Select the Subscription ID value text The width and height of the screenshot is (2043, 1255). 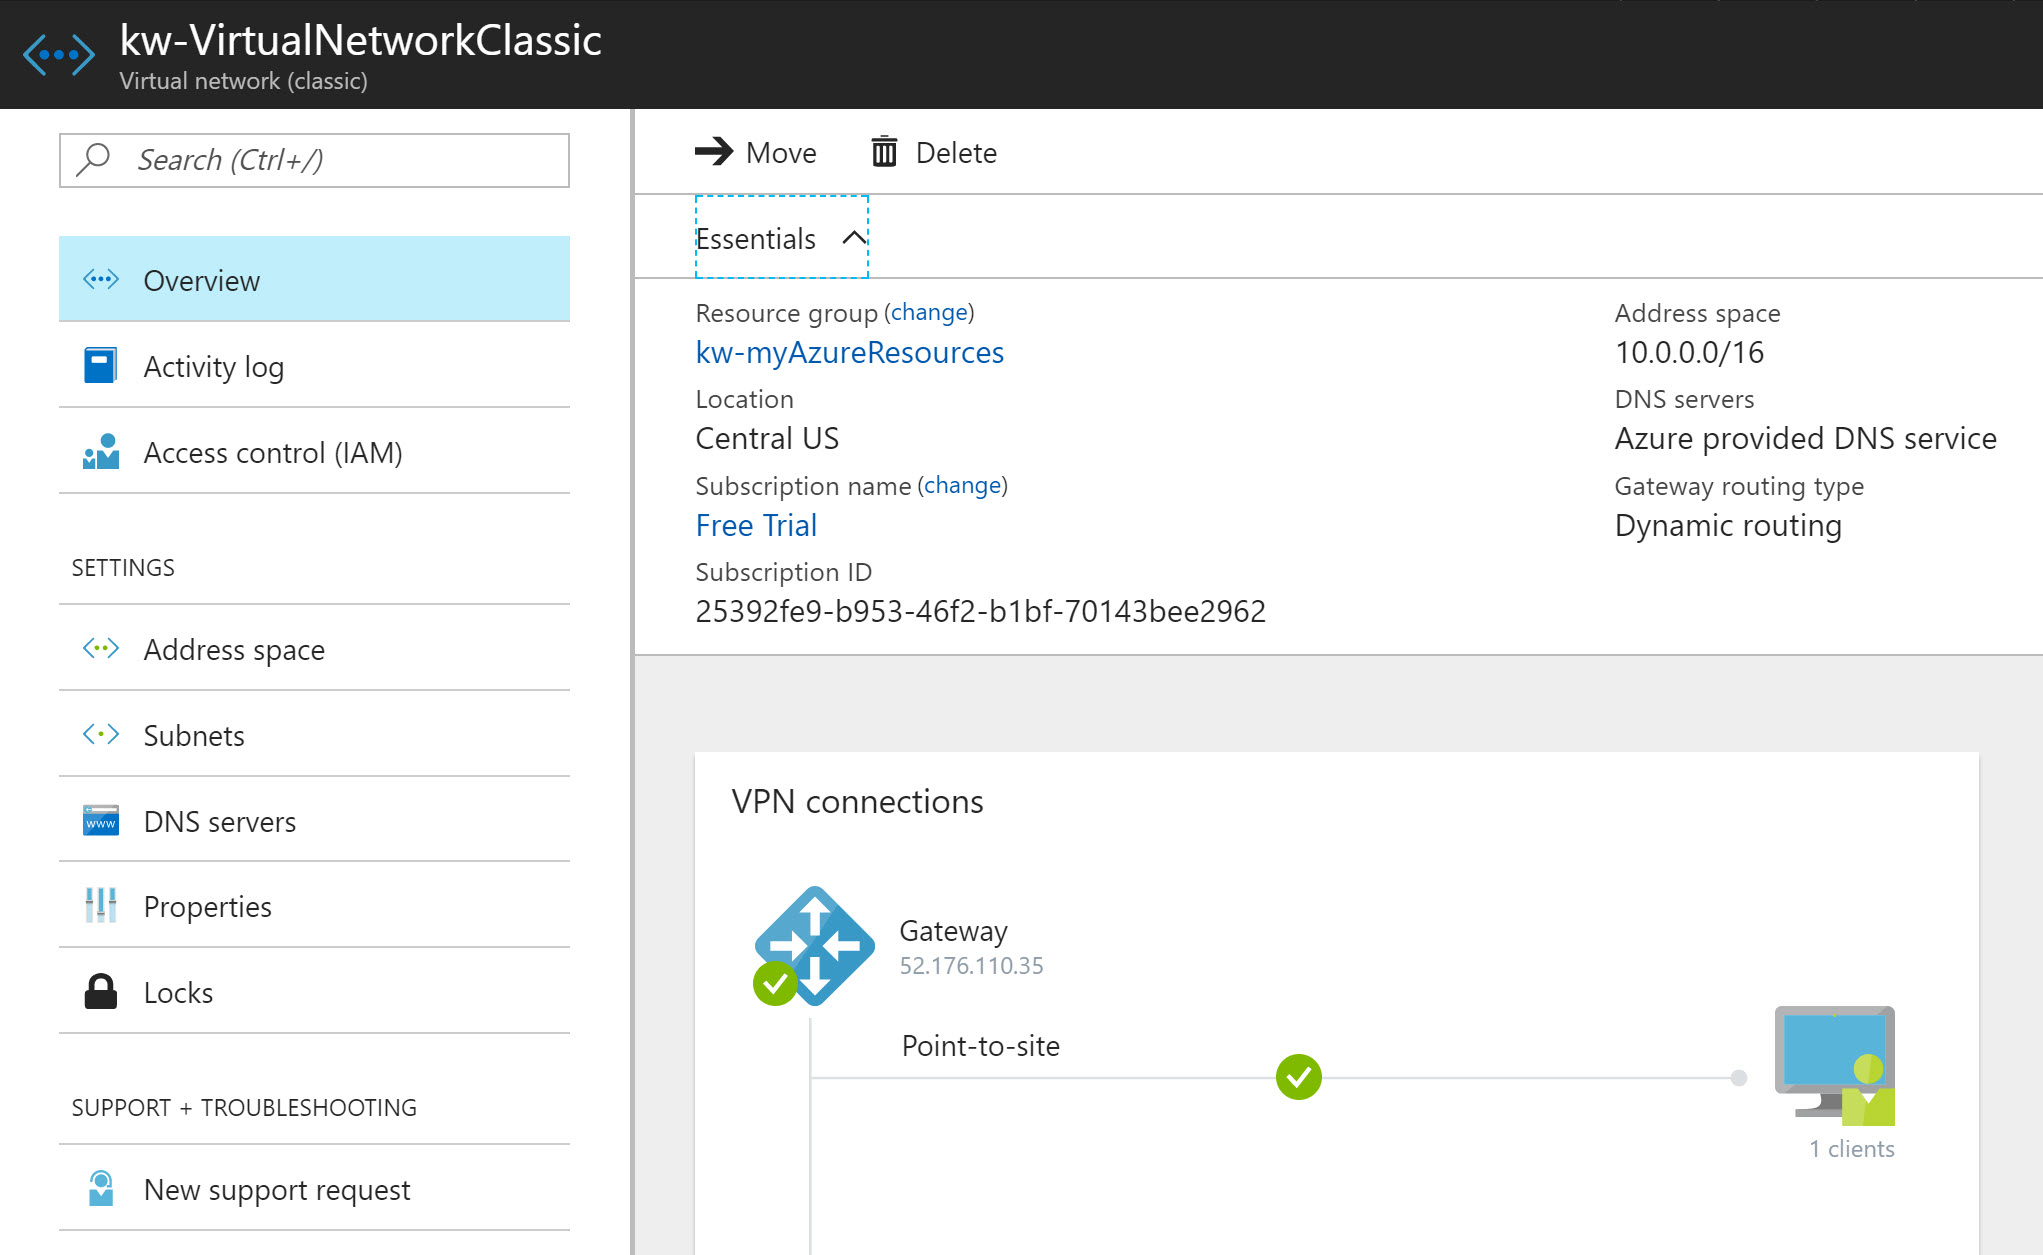(981, 611)
